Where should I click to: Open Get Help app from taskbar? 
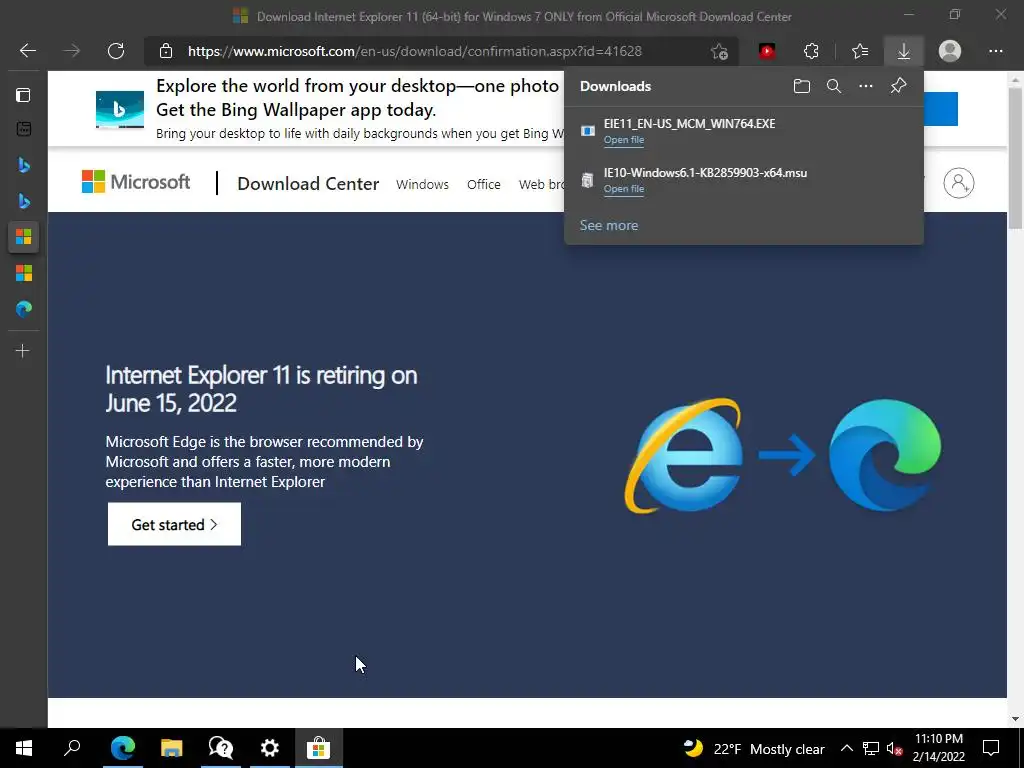pos(221,748)
